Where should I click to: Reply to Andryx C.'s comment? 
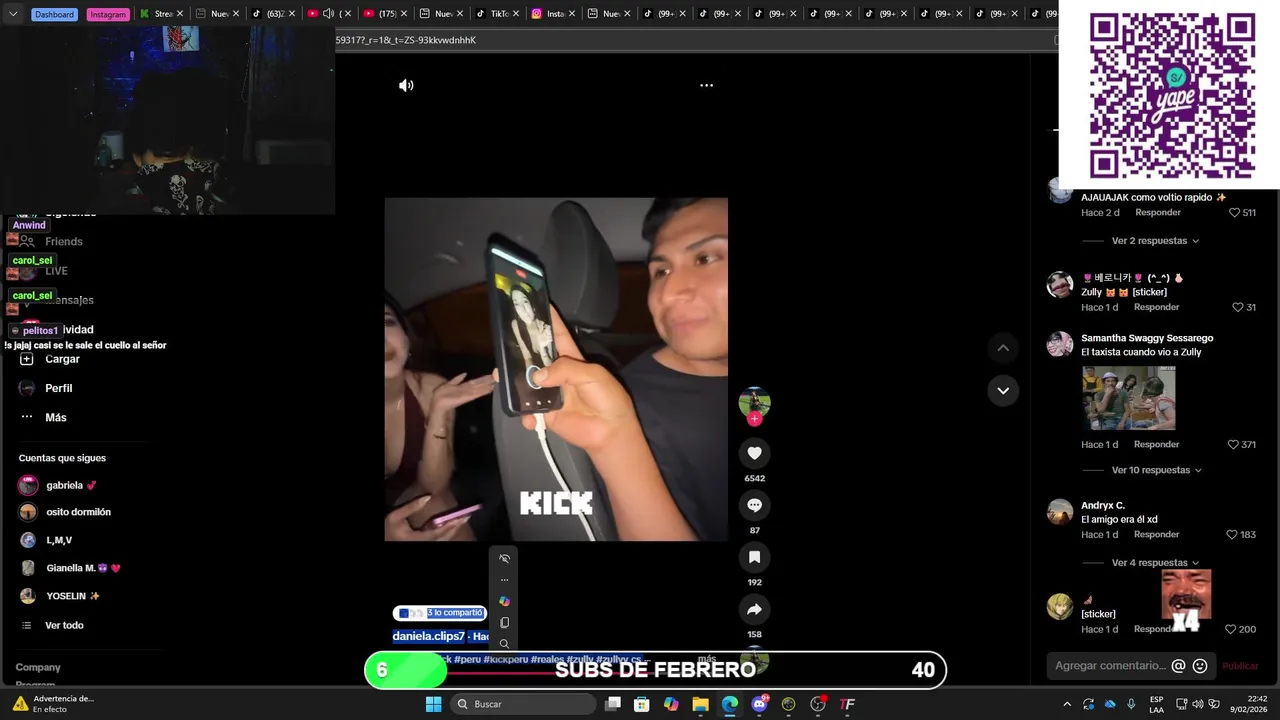pyautogui.click(x=1156, y=535)
